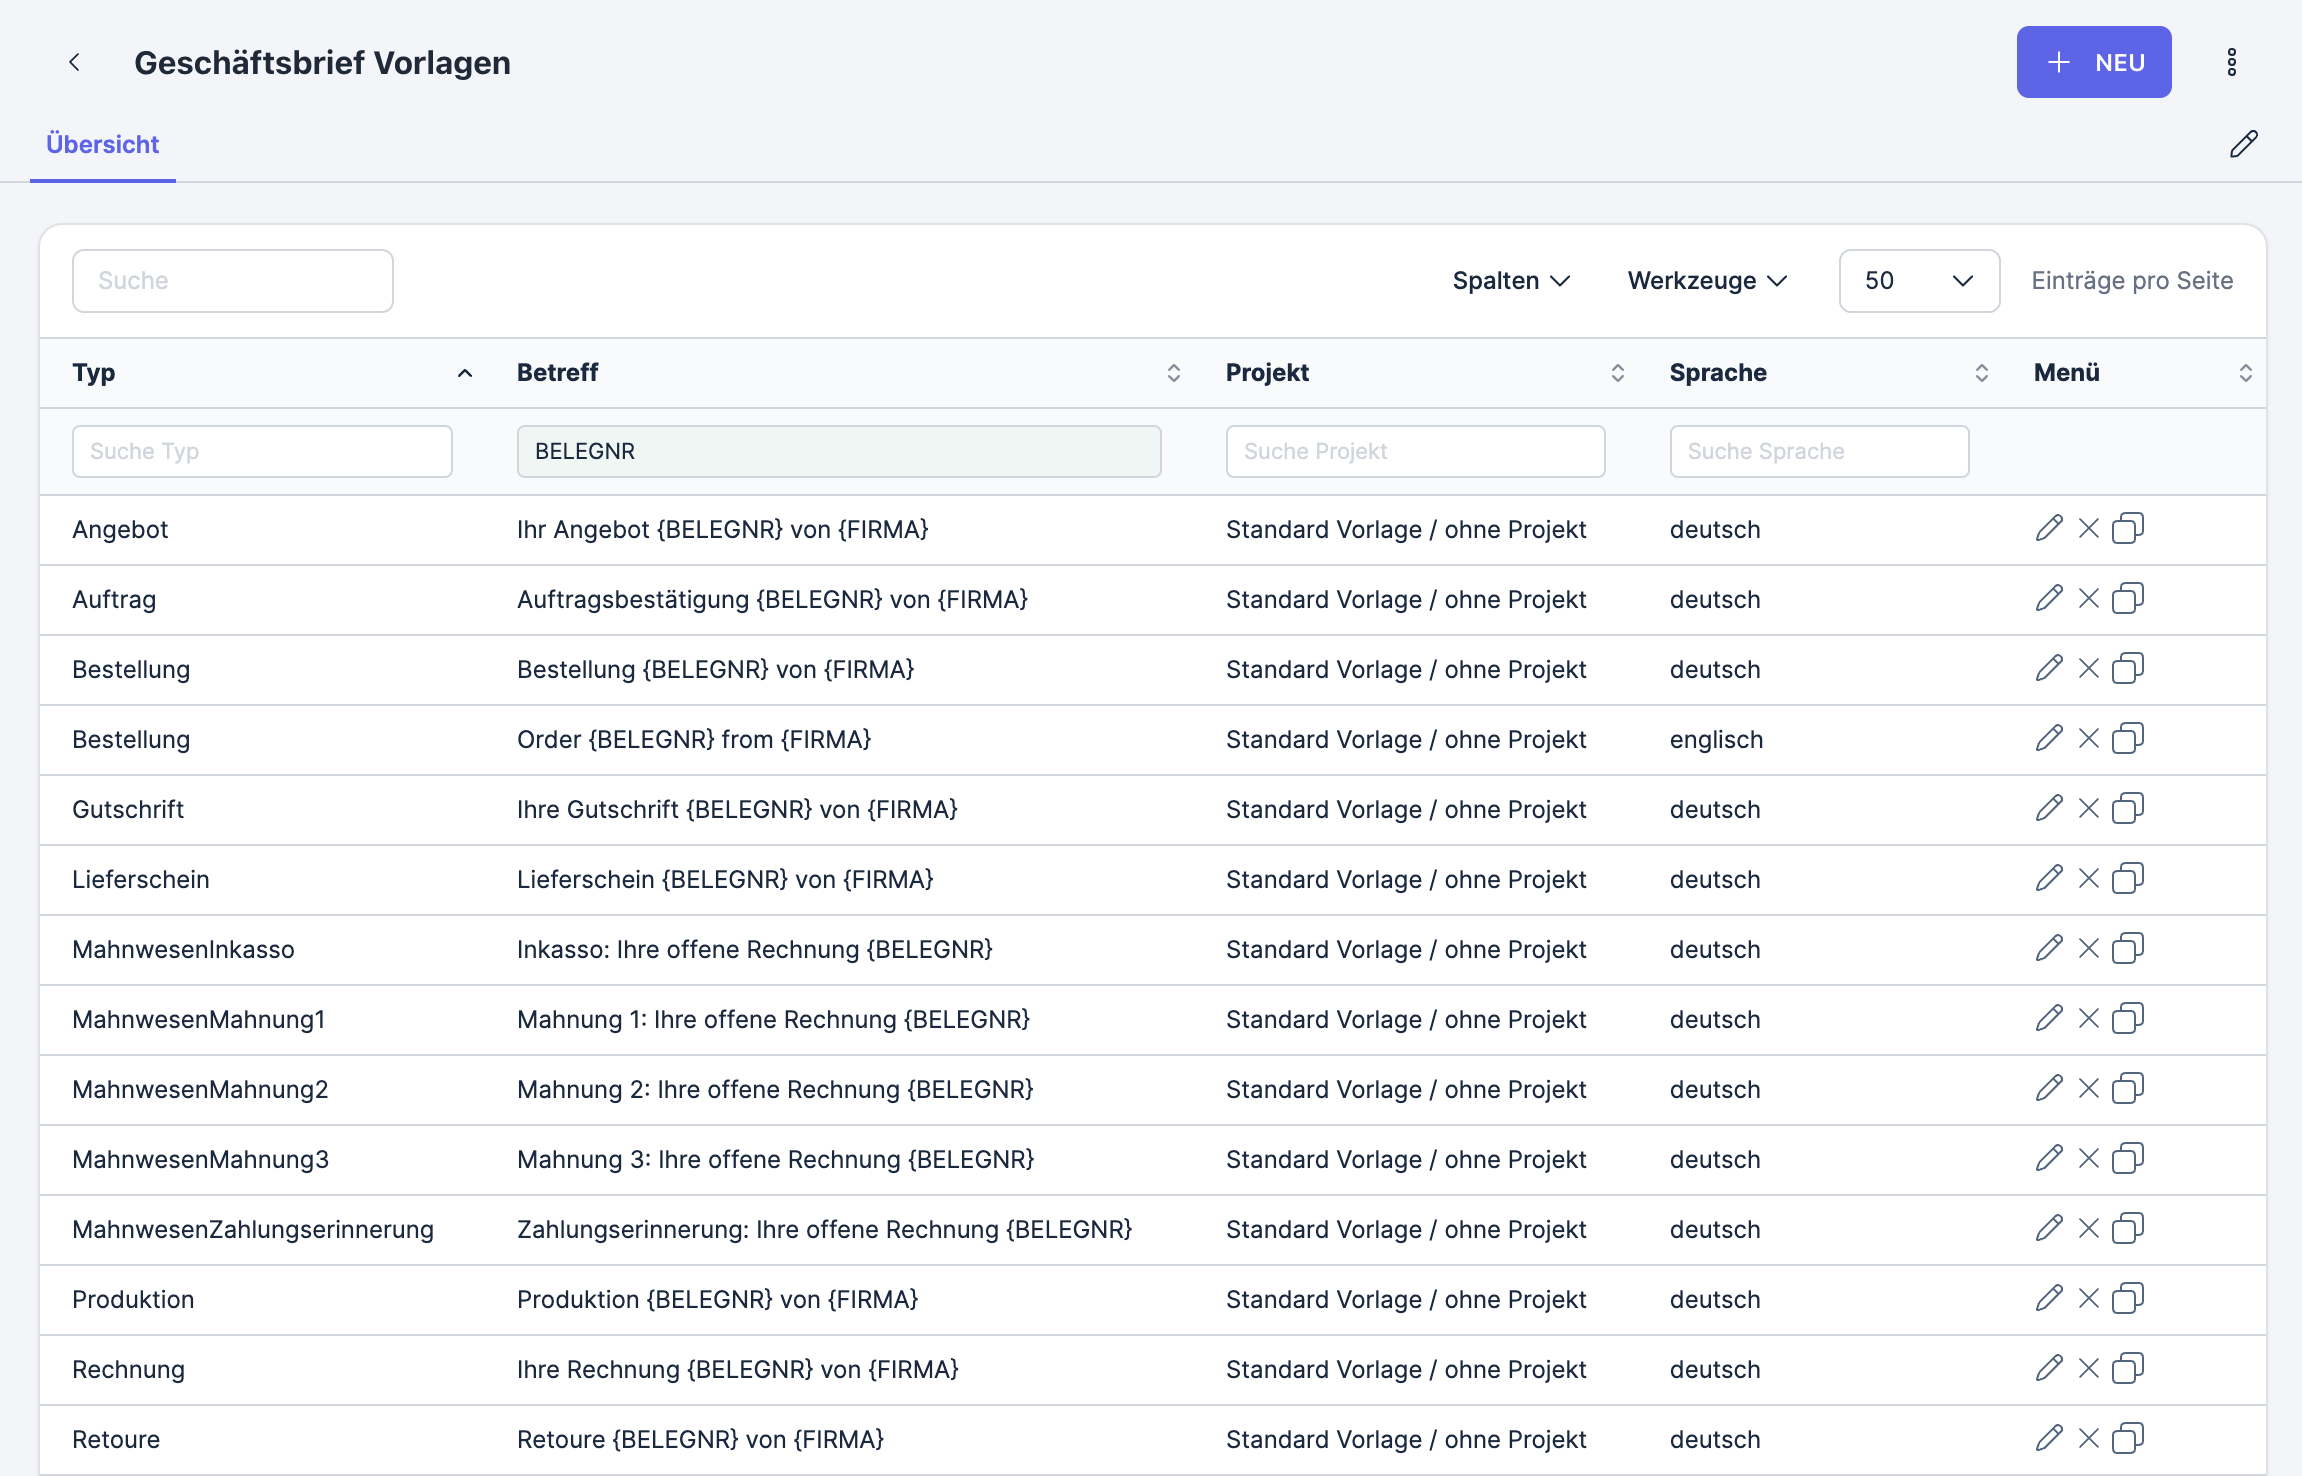Image resolution: width=2302 pixels, height=1476 pixels.
Task: Focus the main Suche search box
Action: point(232,281)
